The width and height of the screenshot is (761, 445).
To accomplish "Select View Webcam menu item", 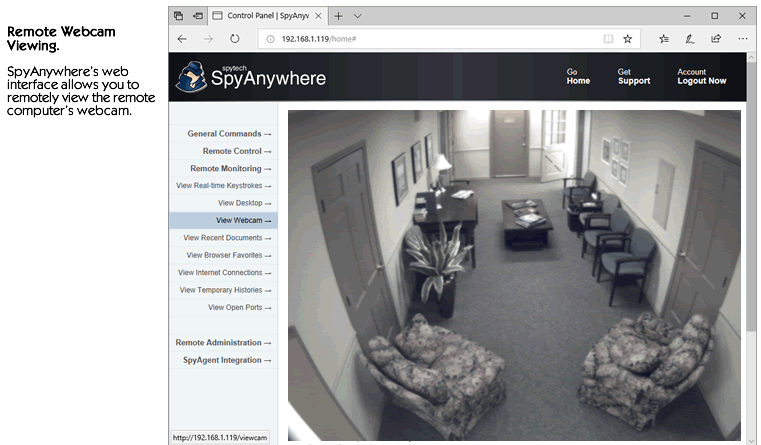I will tap(223, 220).
